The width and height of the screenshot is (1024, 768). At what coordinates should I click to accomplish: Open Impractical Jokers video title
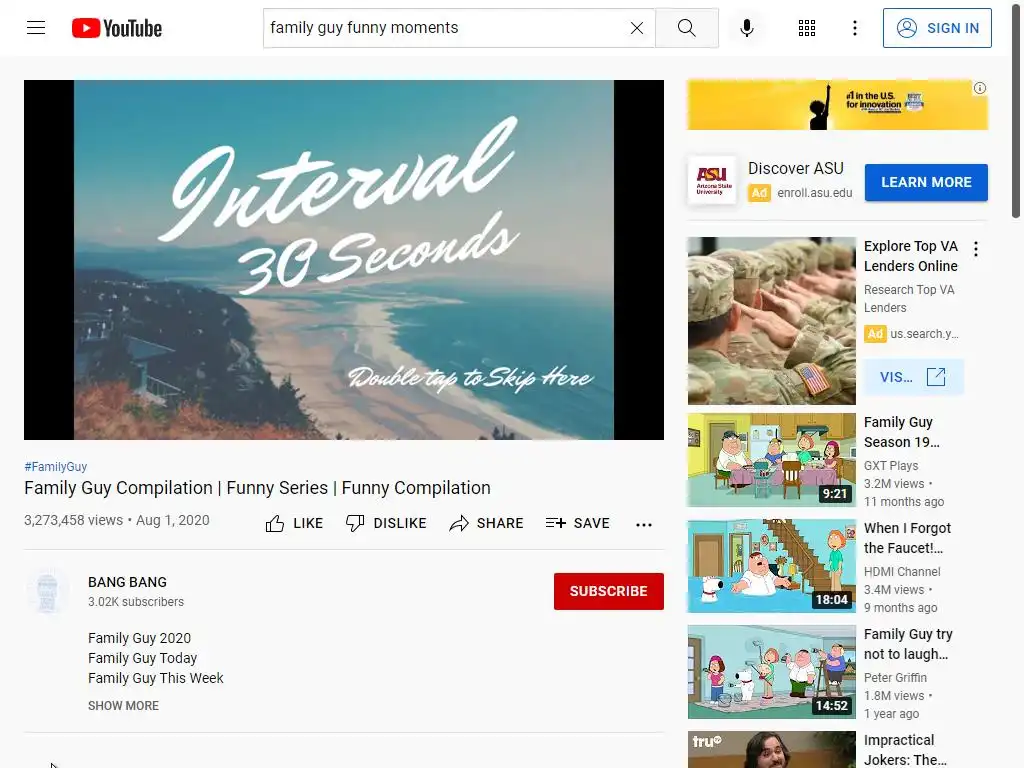coord(904,750)
